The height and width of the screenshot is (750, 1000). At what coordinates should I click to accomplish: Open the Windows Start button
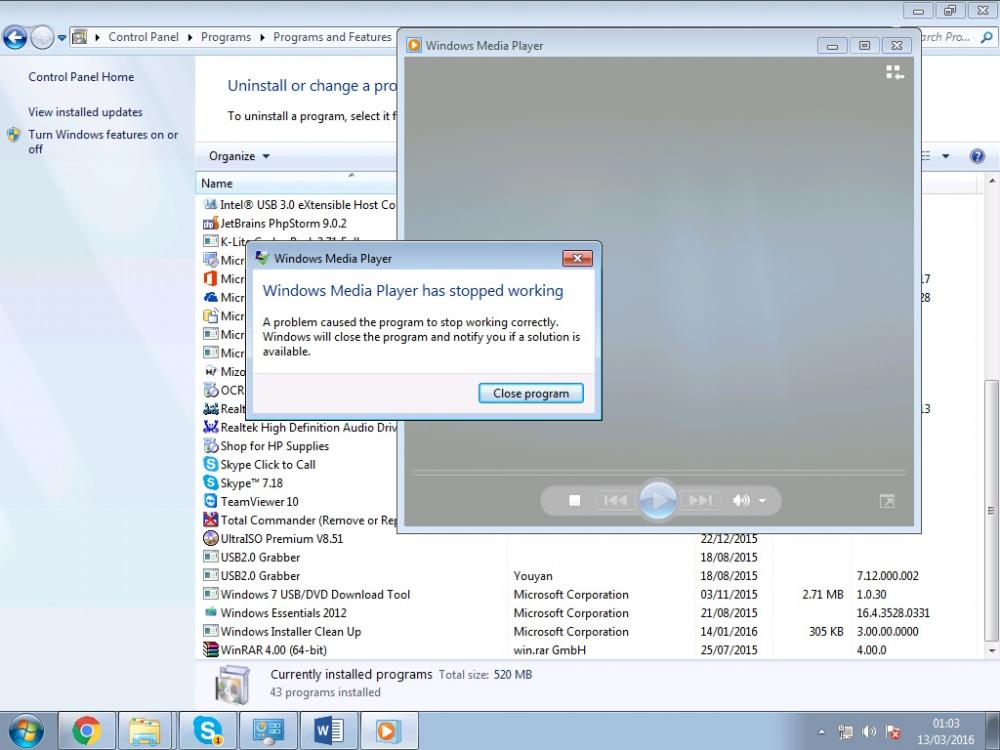[26, 731]
